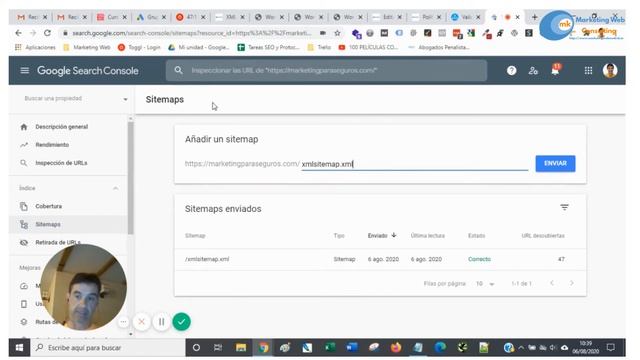
Task: Click the 47 discovered URLs value
Action: click(561, 259)
